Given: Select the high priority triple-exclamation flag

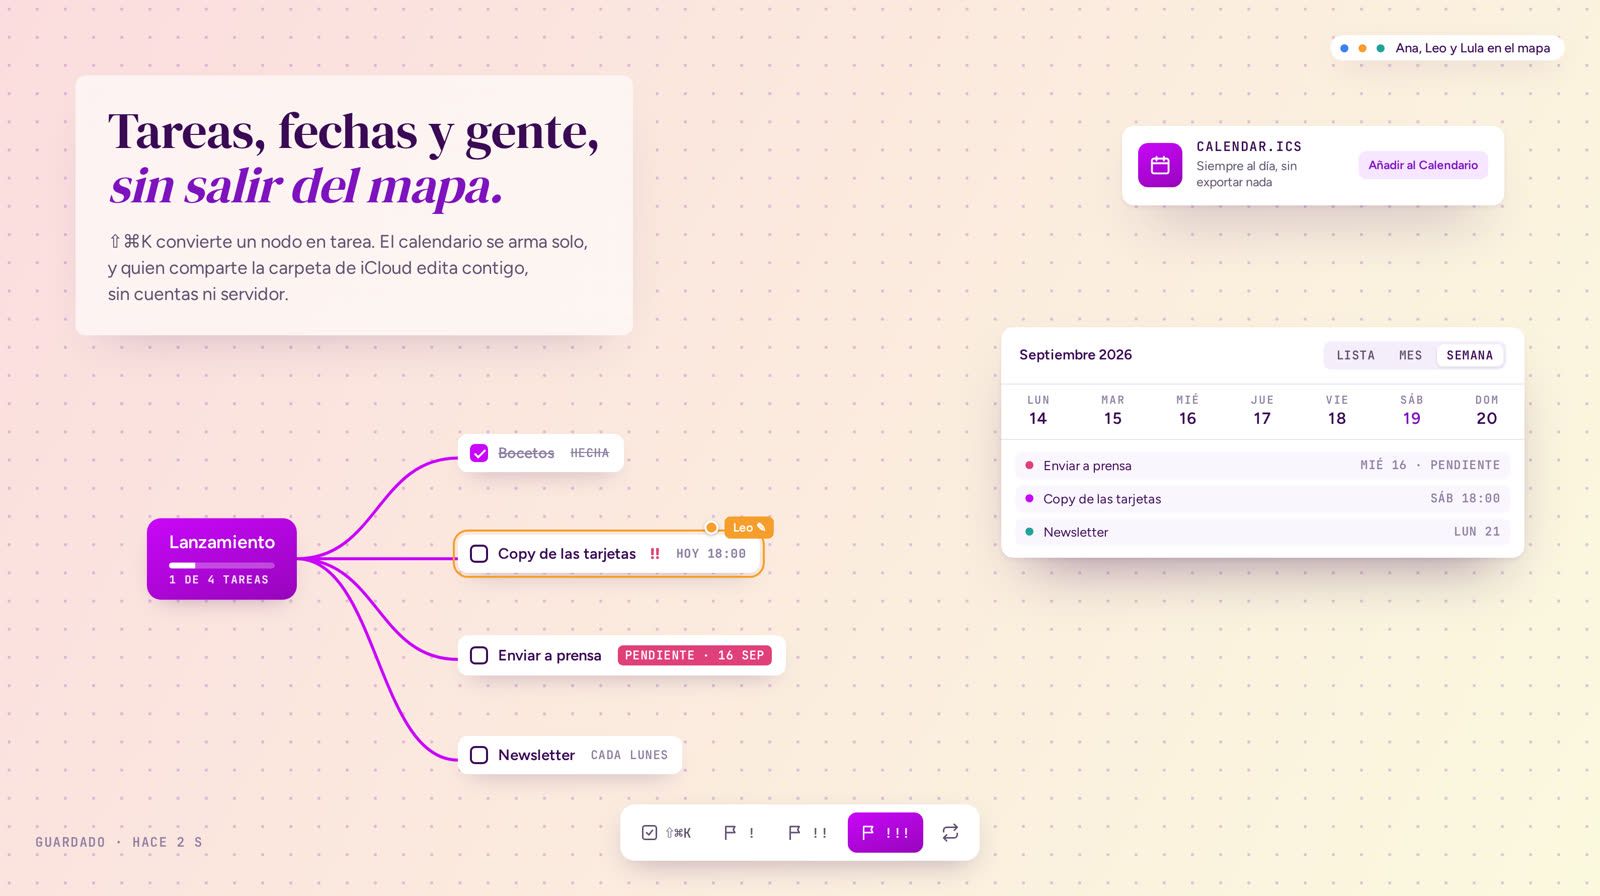Looking at the screenshot, I should [x=885, y=832].
